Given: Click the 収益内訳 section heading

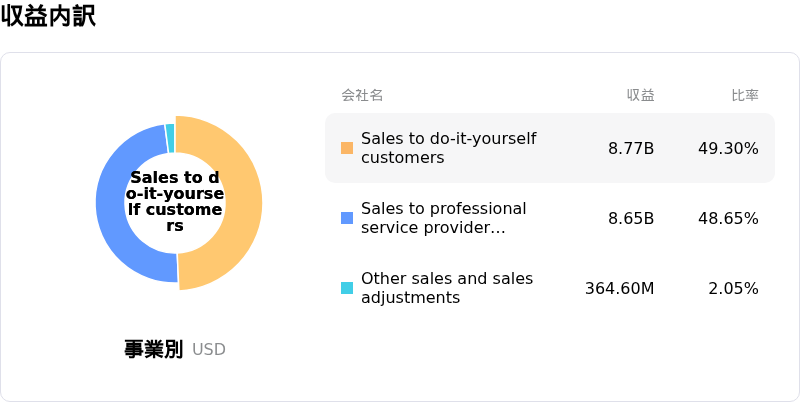Looking at the screenshot, I should [x=48, y=16].
